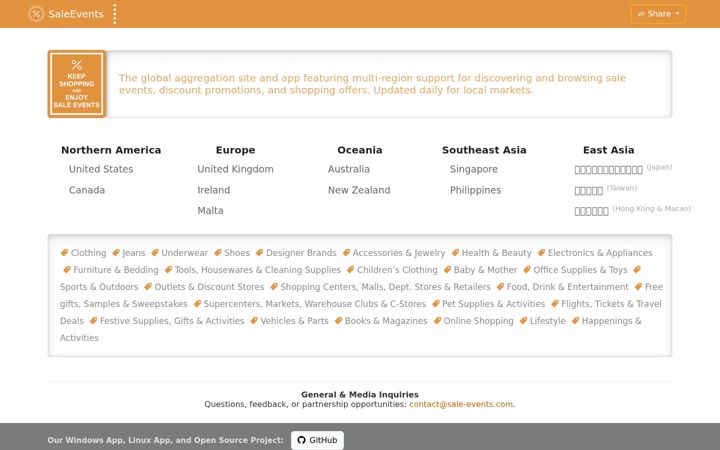The width and height of the screenshot is (720, 450).
Task: Click the tag icon beside Designer Brands
Action: pyautogui.click(x=259, y=253)
